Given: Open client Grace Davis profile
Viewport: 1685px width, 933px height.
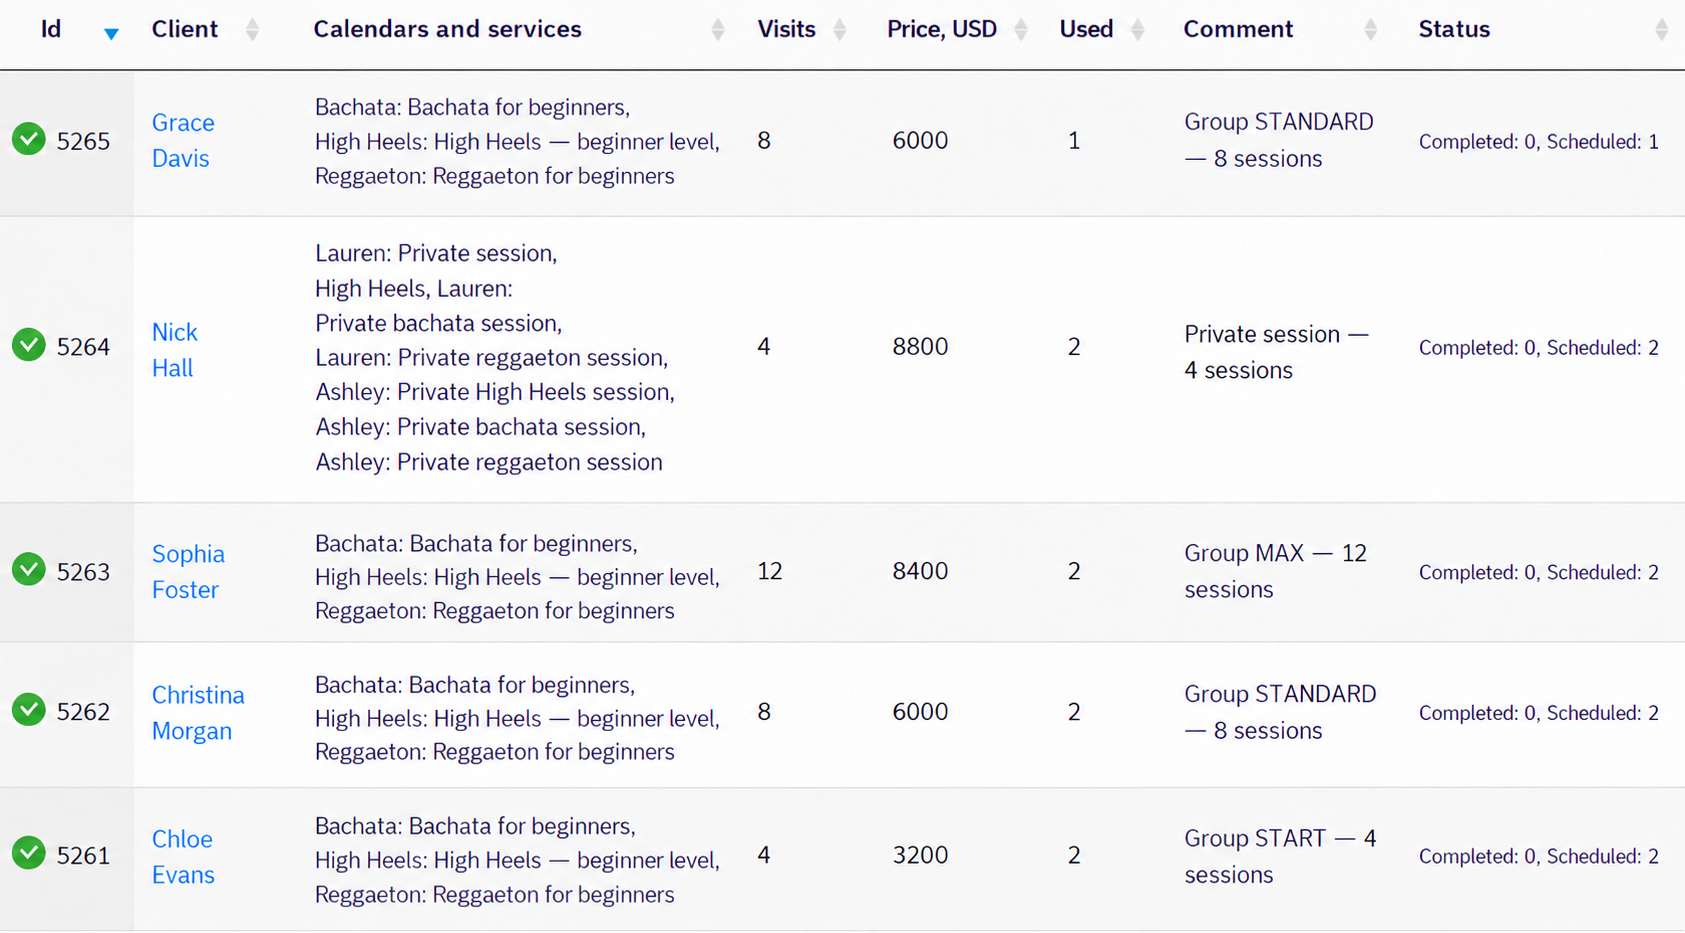Looking at the screenshot, I should click(x=183, y=140).
